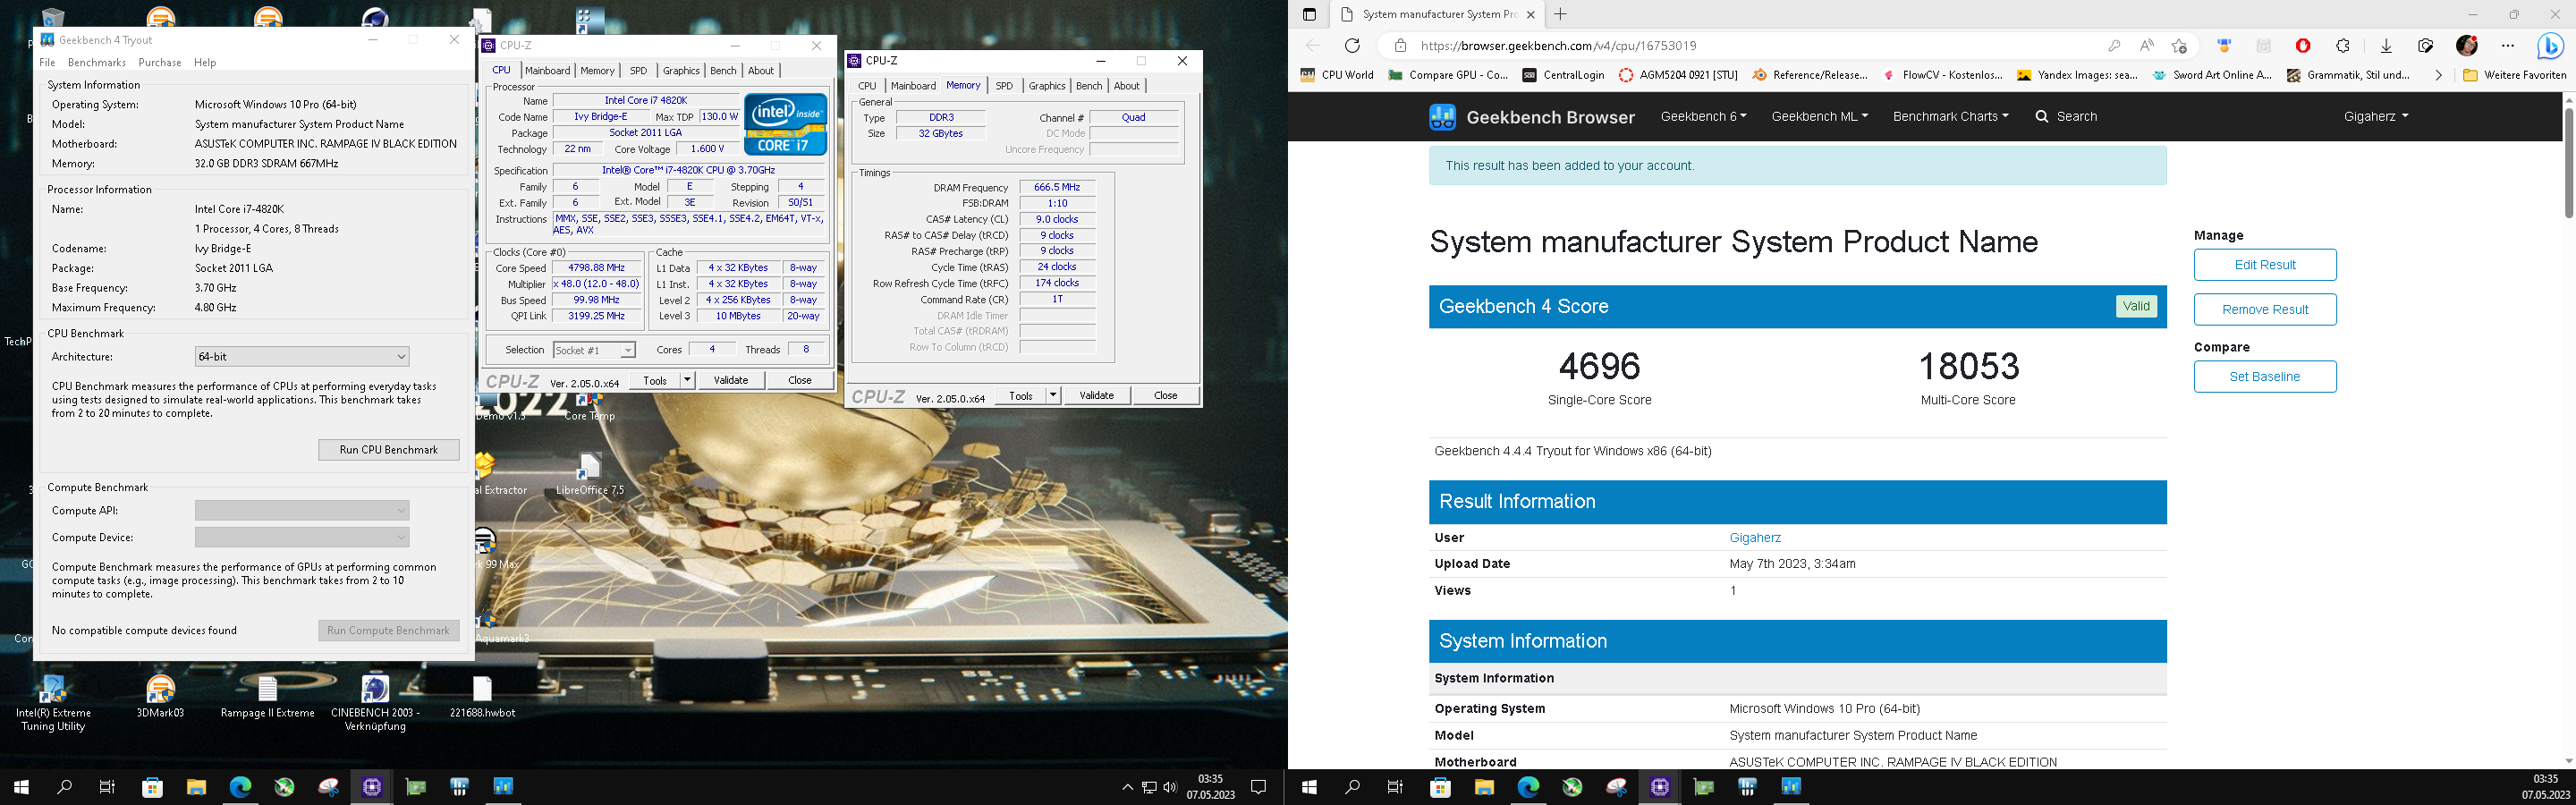Switch to Mainboard tab in left CPU-Z
2576x805 pixels.
[x=547, y=70]
